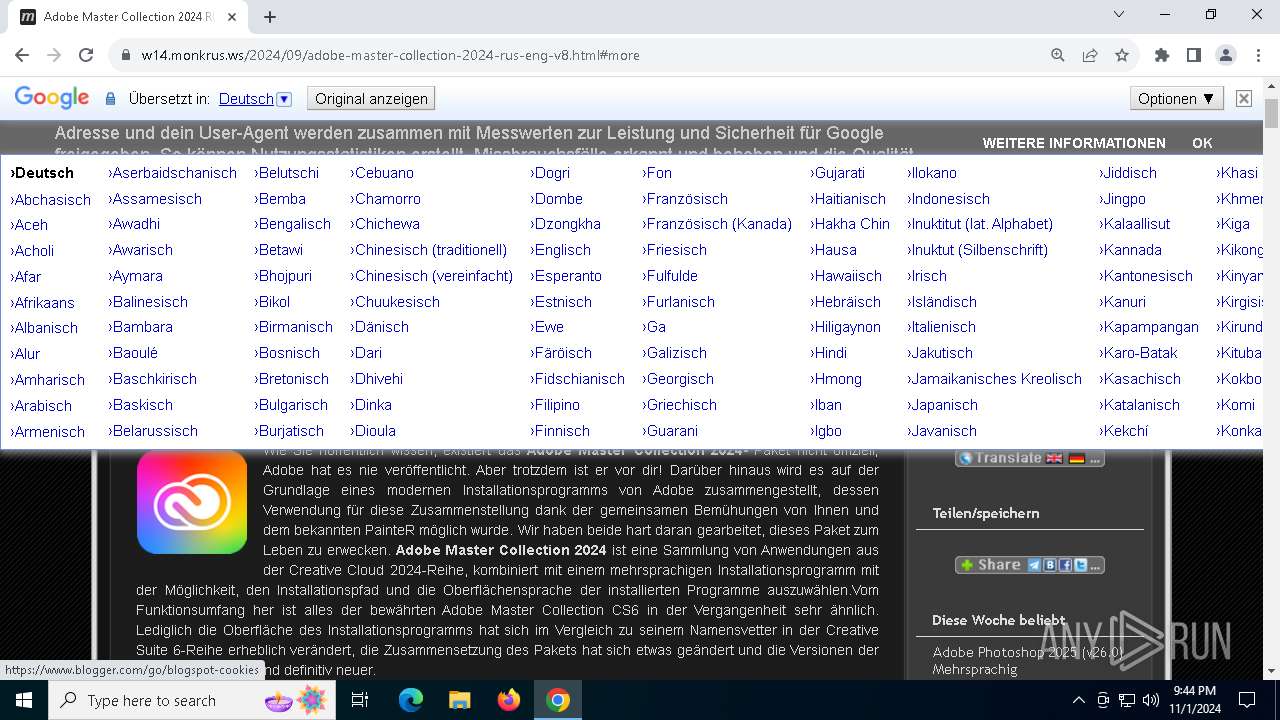Select currently chosen Deutsch entry
Viewport: 1280px width, 720px height.
point(42,173)
